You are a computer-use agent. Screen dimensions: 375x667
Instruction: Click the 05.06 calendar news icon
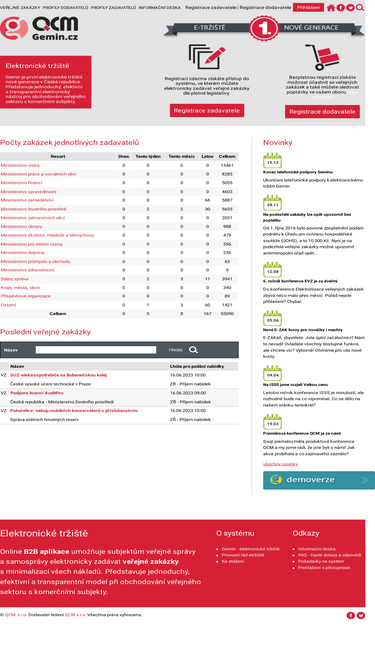coord(273,318)
